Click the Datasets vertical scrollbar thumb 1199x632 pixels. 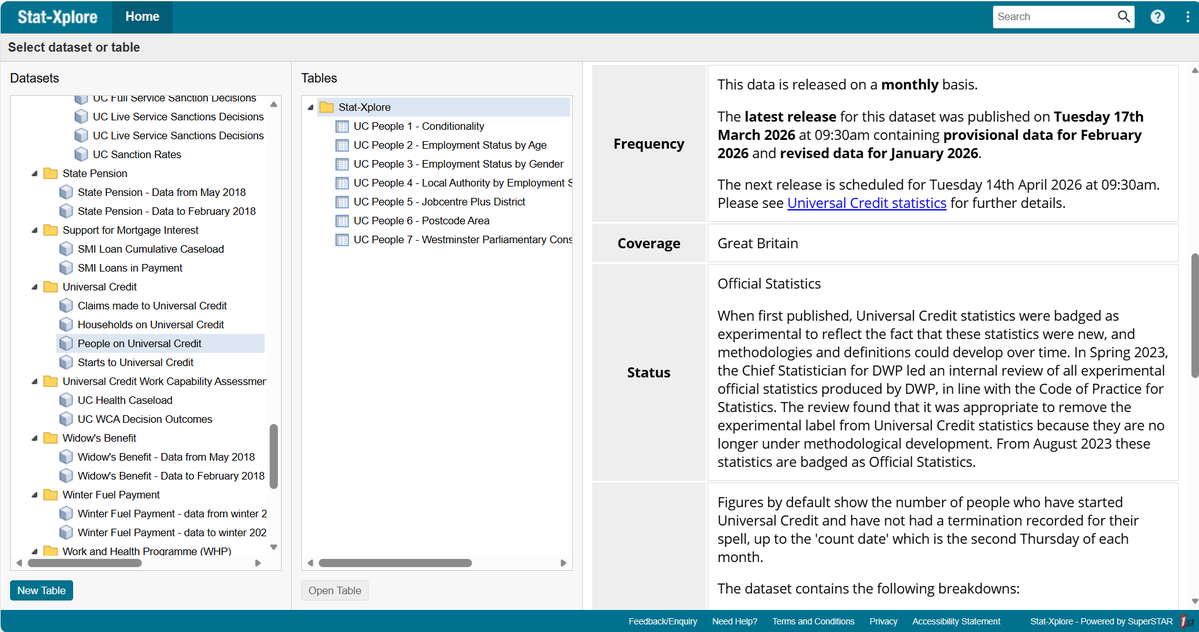274,456
